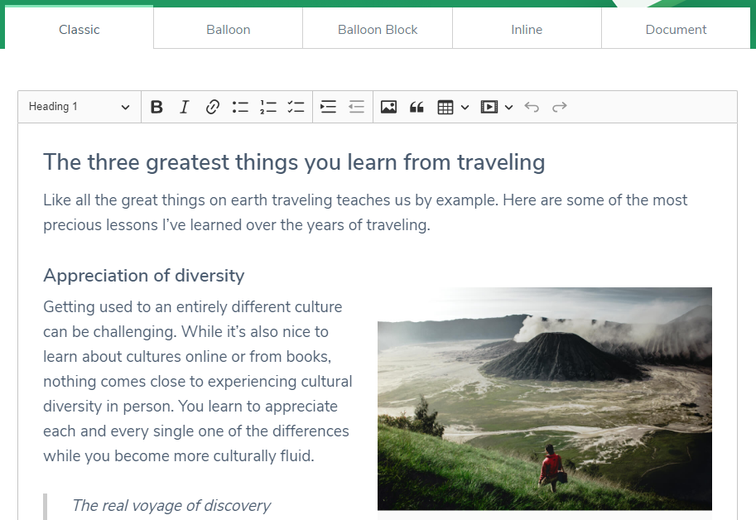Switch to the Balloon tab
756x520 pixels.
[228, 29]
